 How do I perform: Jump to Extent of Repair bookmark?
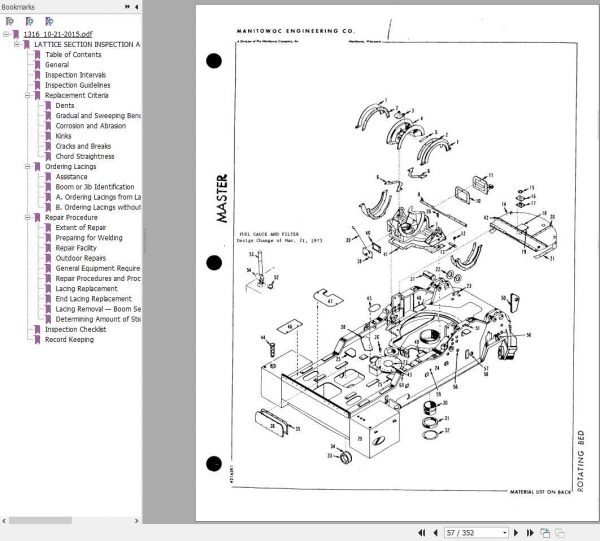tap(81, 228)
